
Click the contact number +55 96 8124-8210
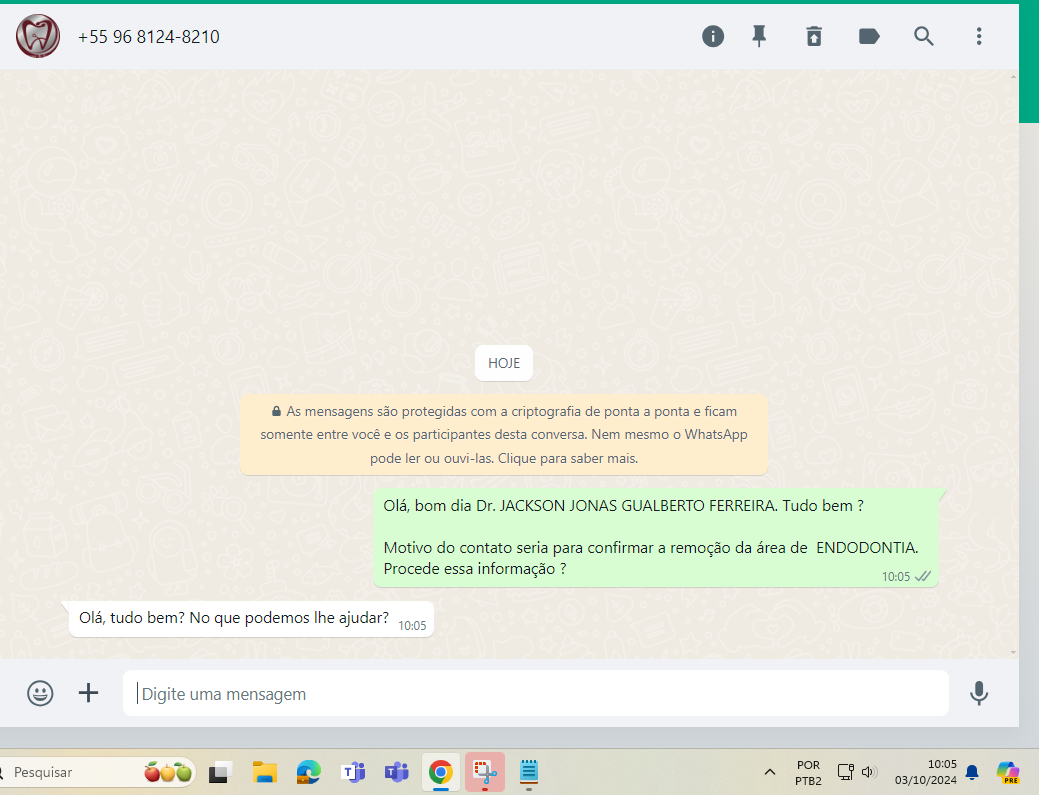tap(148, 37)
